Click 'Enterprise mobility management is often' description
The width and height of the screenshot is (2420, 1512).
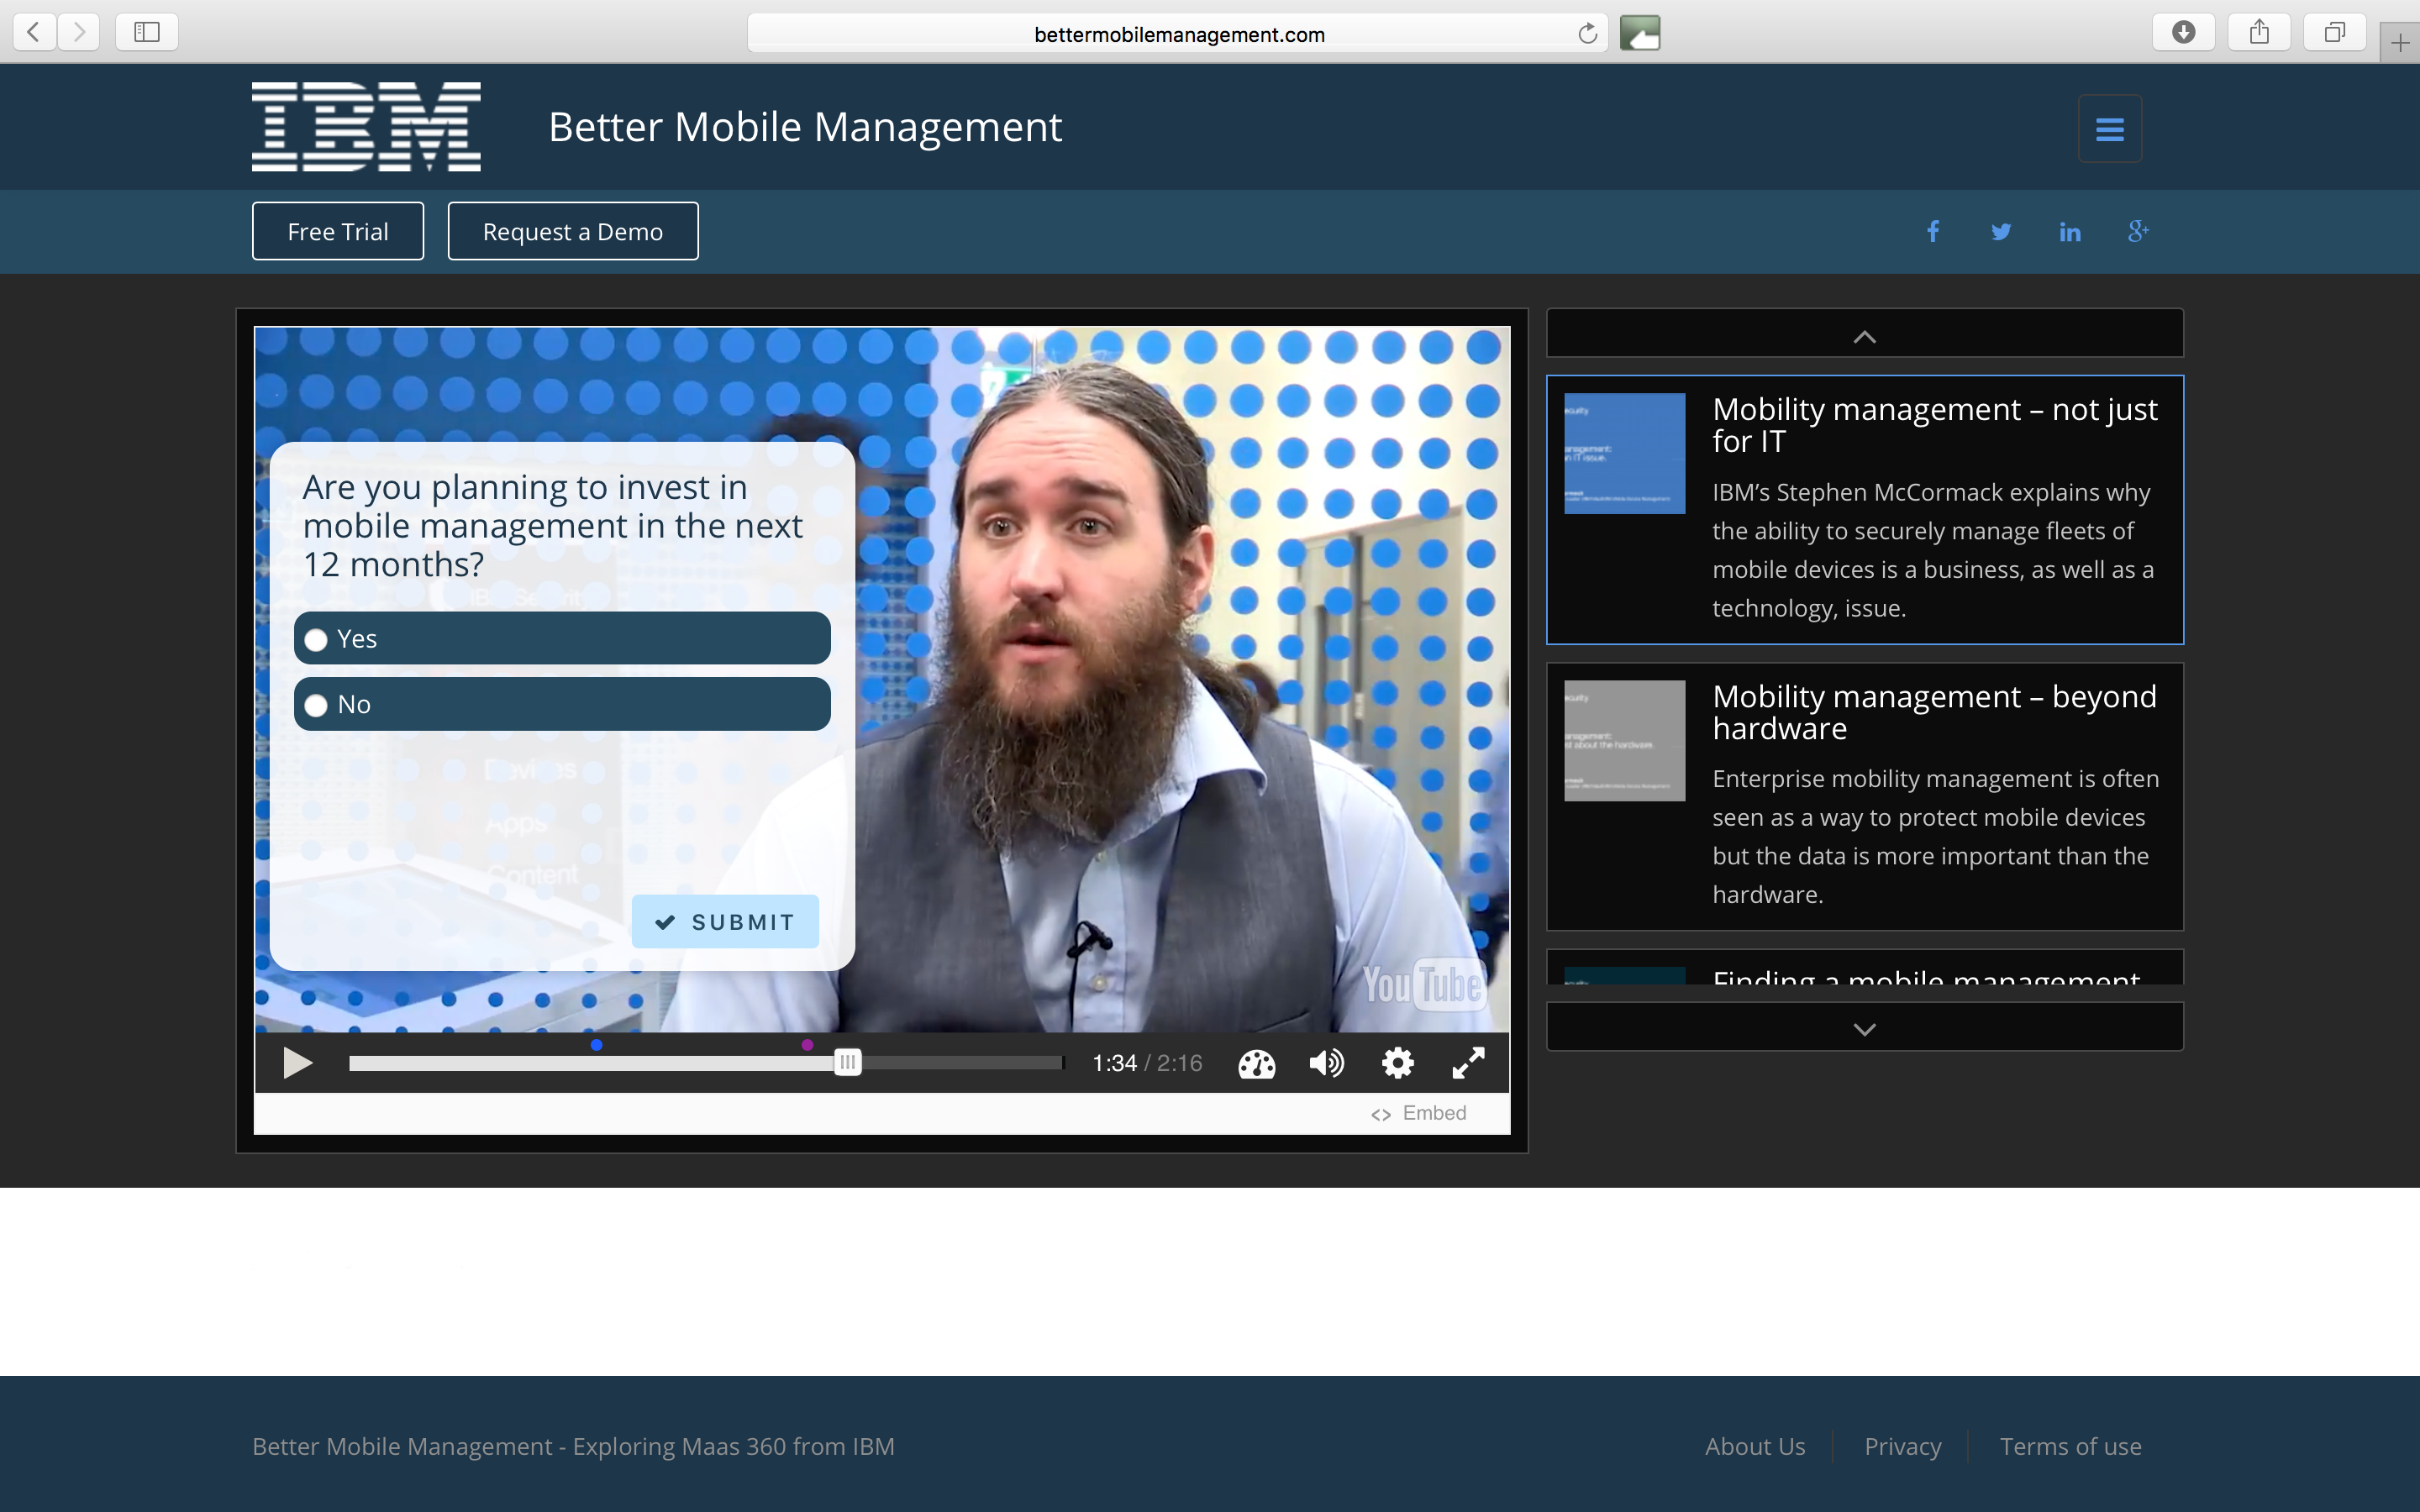(x=1935, y=836)
